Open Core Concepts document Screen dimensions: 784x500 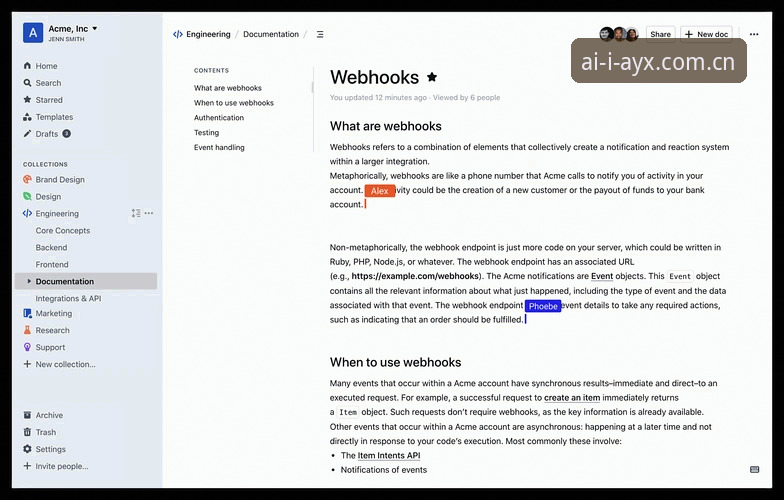pos(62,230)
